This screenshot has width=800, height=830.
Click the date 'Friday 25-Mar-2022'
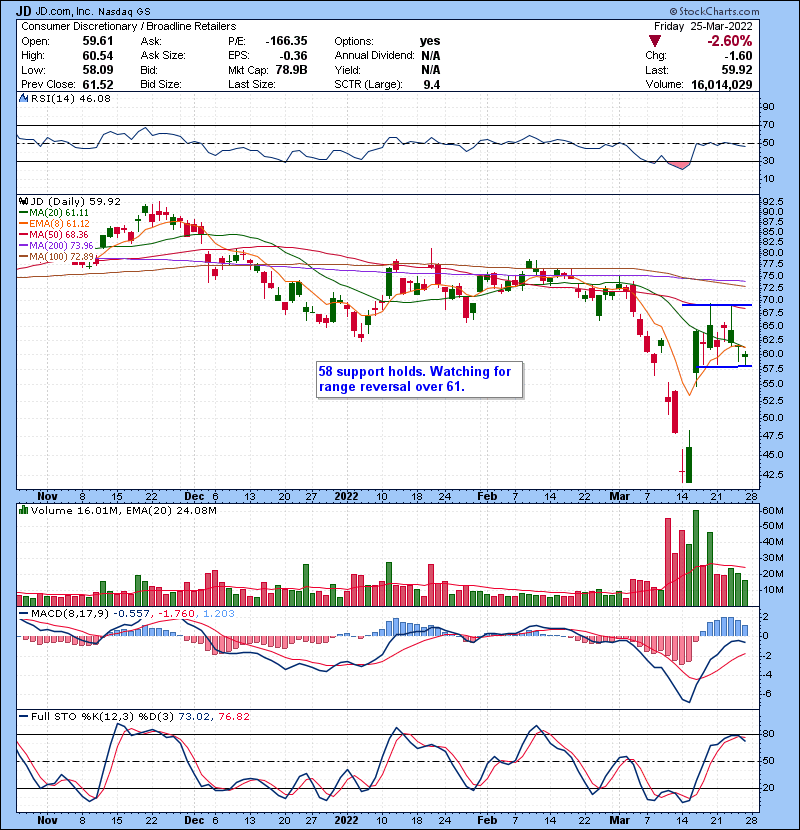[703, 26]
